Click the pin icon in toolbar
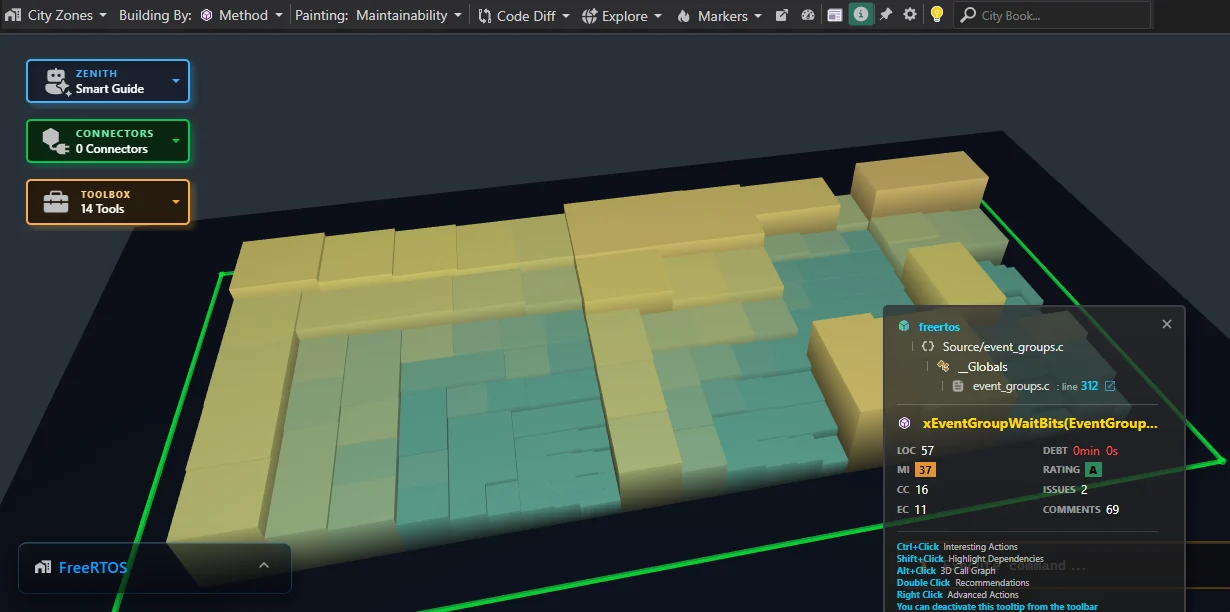Viewport: 1230px width, 612px height. pos(886,15)
